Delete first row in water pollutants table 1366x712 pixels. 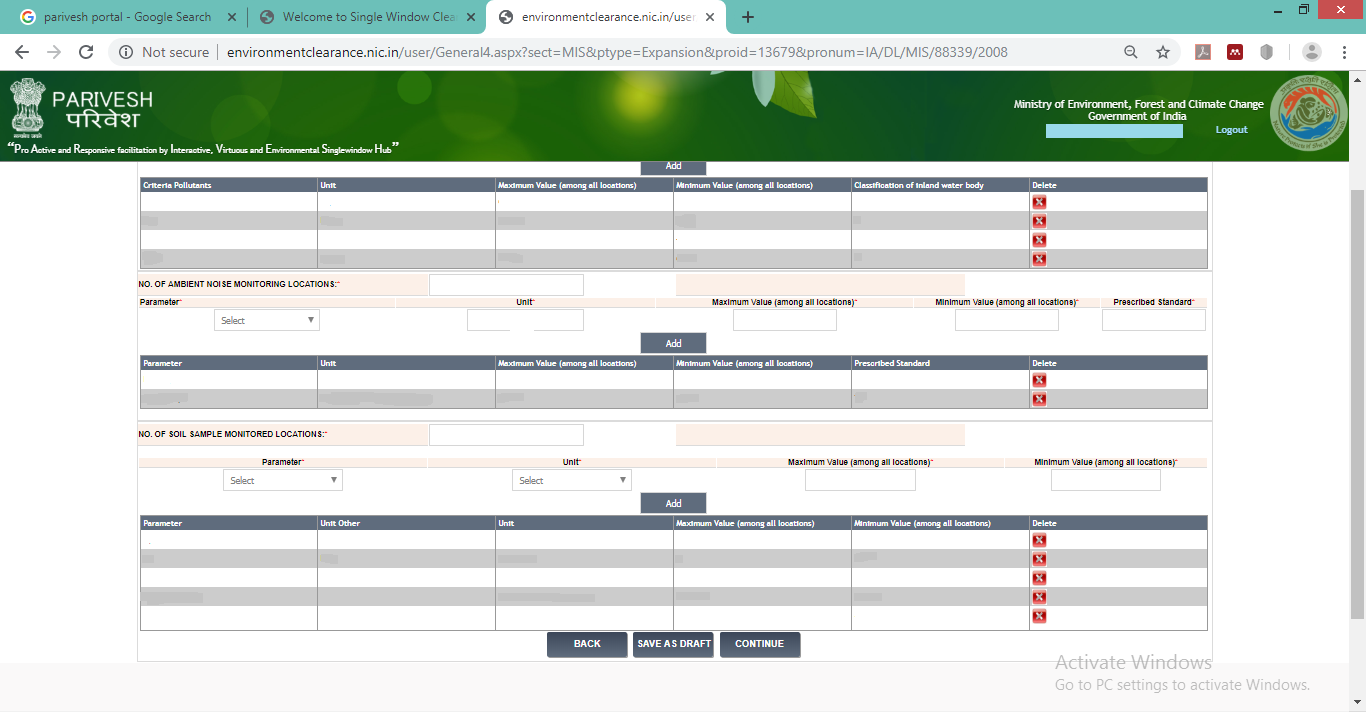click(x=1039, y=202)
